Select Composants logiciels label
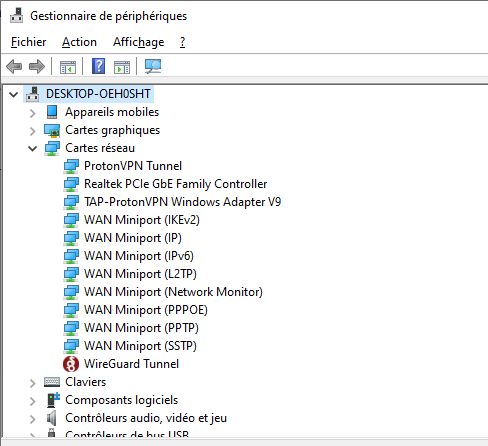The width and height of the screenshot is (488, 446). [122, 400]
